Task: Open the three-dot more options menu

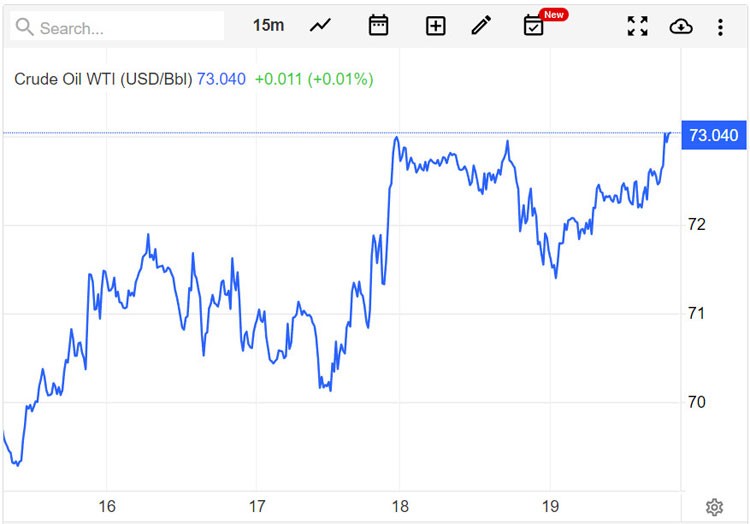Action: 720,26
